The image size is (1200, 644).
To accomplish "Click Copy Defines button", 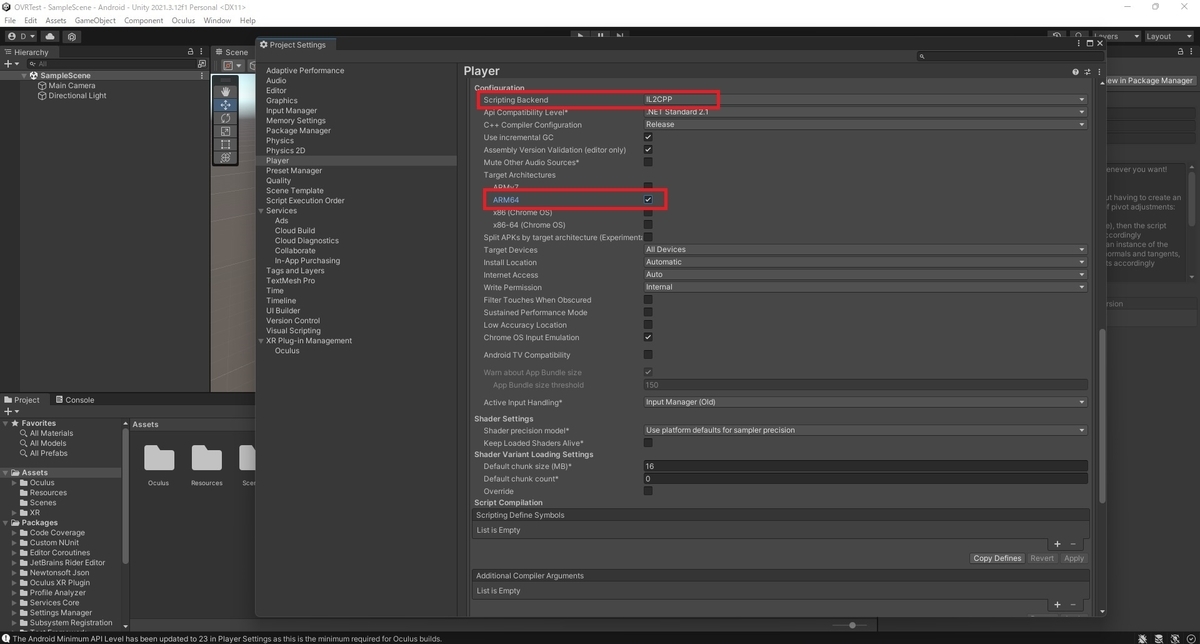I will (x=997, y=558).
